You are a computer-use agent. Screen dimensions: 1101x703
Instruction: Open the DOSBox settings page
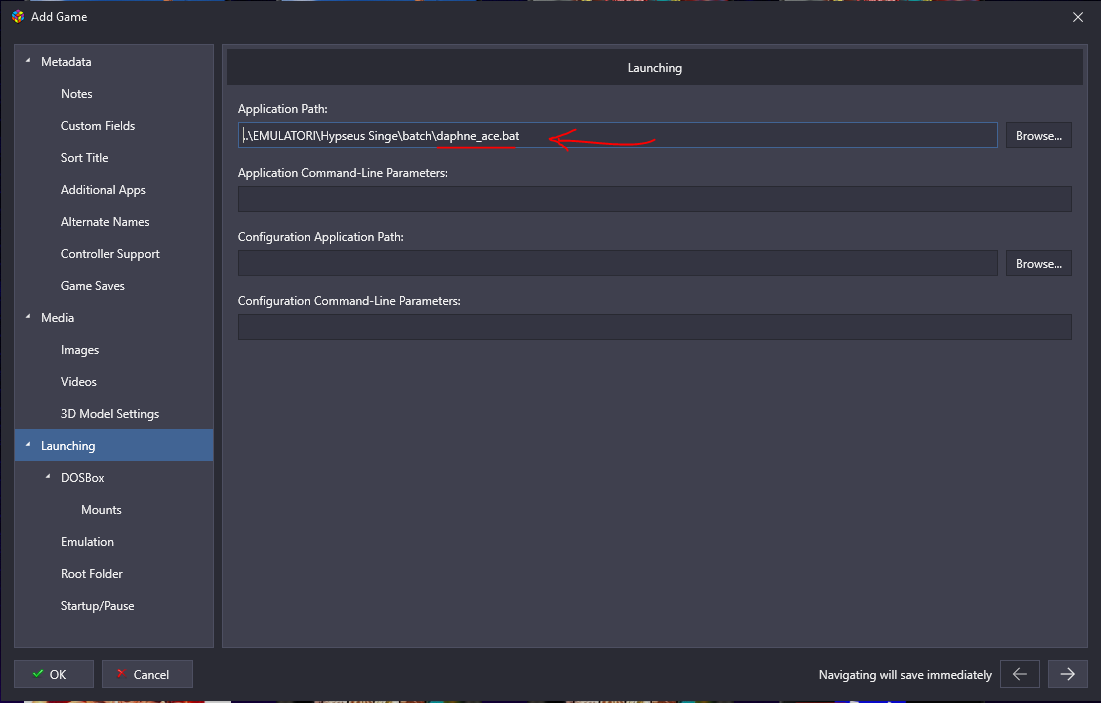[x=82, y=478]
